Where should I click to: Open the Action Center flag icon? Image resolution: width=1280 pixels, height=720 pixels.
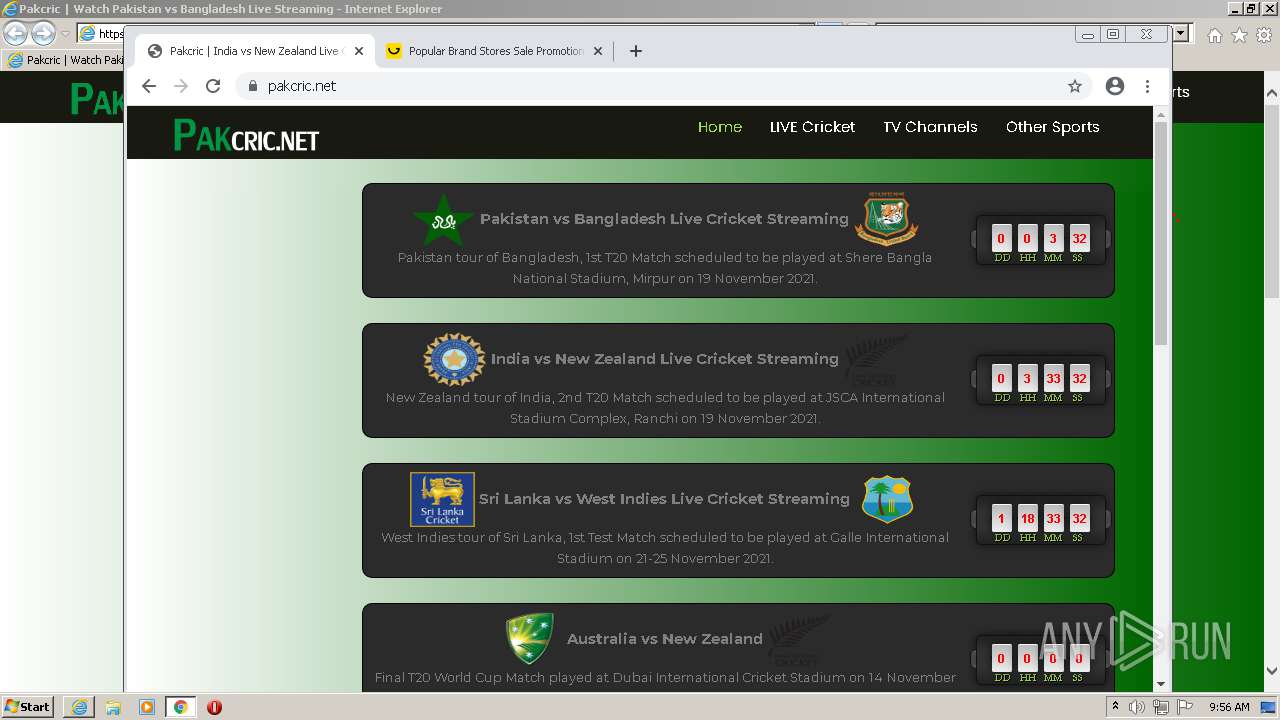(1185, 707)
